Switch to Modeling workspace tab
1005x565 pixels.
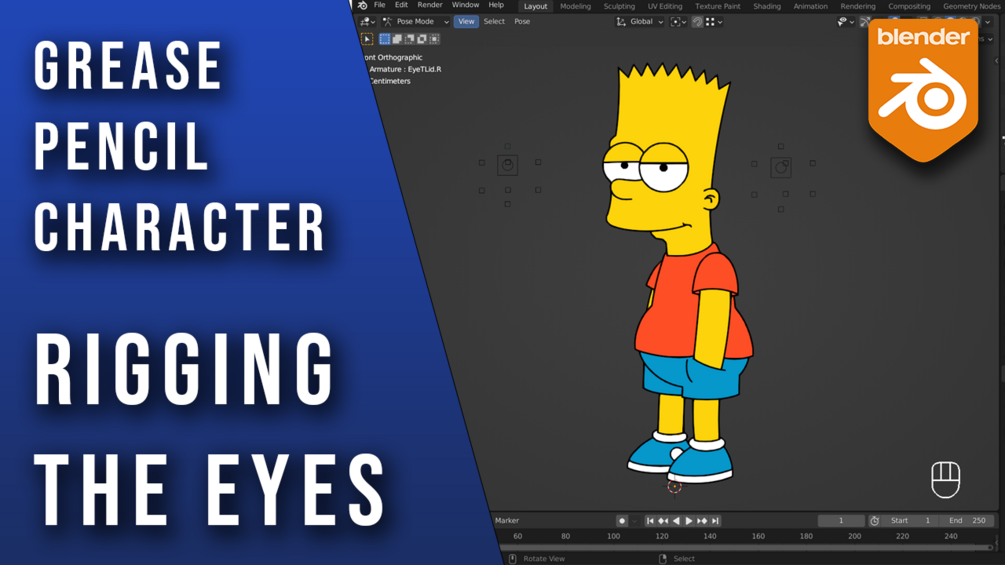click(x=576, y=6)
